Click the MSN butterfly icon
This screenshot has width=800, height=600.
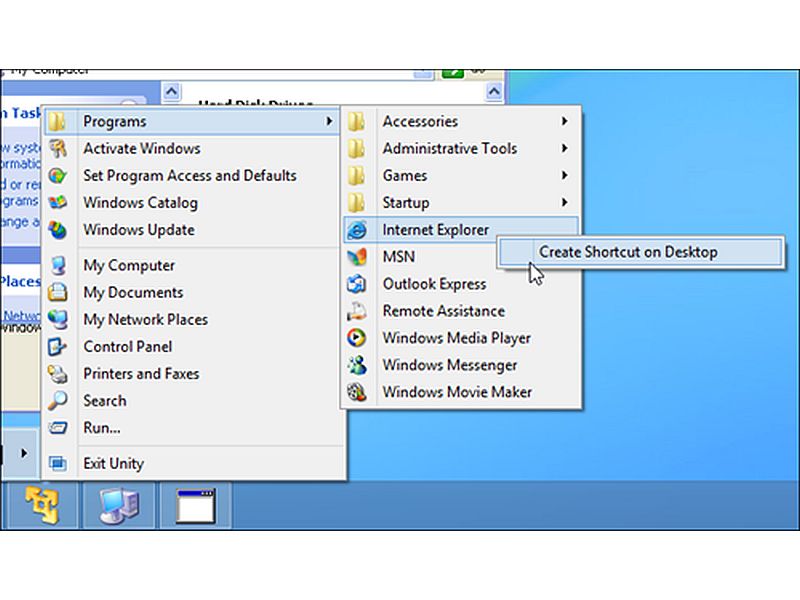(x=357, y=257)
